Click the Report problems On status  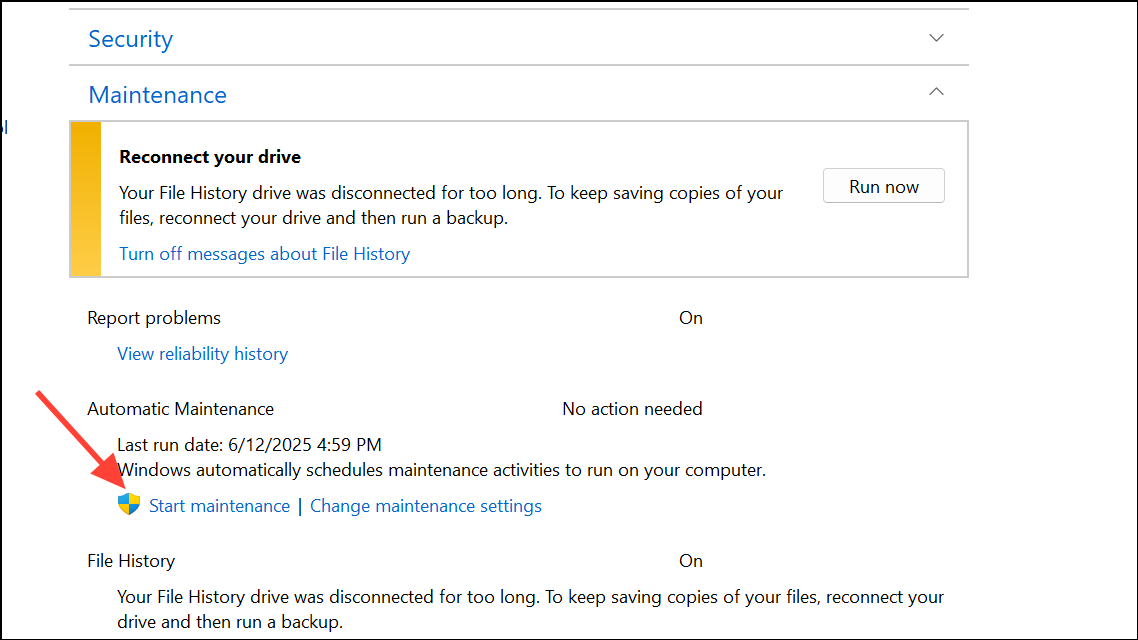click(691, 318)
